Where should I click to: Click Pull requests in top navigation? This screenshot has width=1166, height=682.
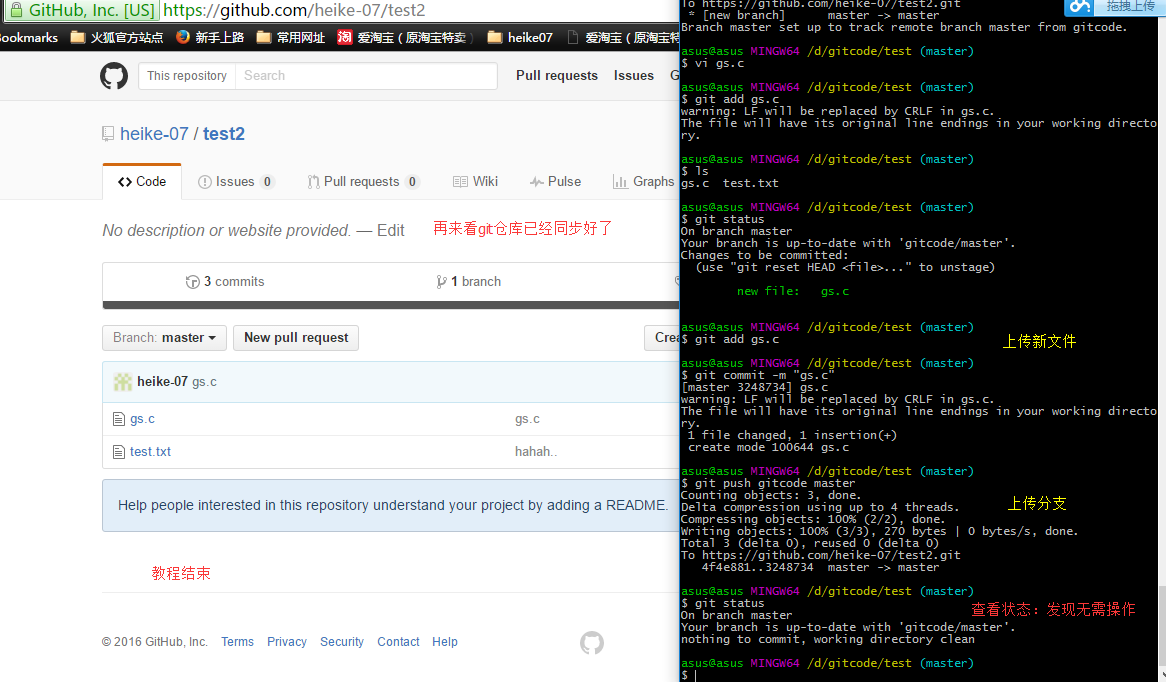tap(557, 76)
